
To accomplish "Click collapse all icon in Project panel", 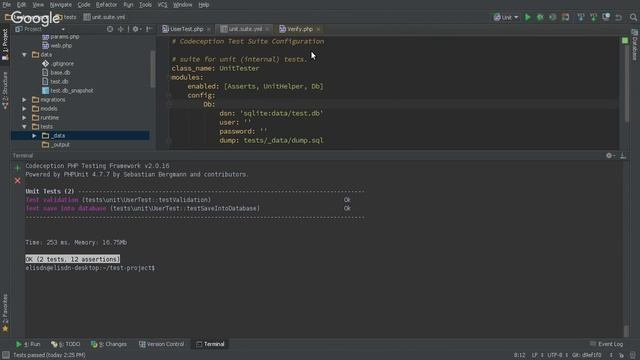I will pos(120,29).
